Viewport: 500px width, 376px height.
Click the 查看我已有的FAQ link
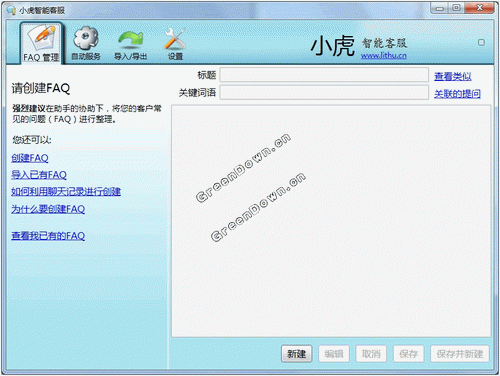coord(48,236)
